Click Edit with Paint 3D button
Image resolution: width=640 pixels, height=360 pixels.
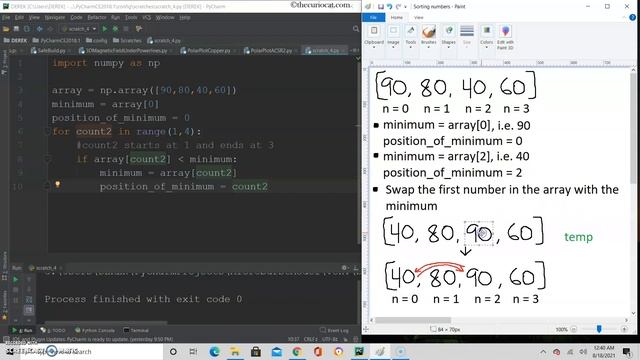click(x=505, y=38)
